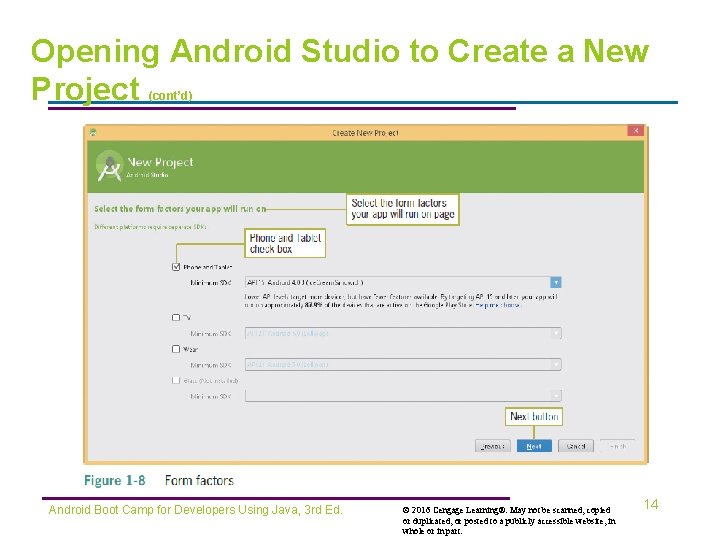This screenshot has height=540, width=720.
Task: Click 'Select the form factors your app will run on' heading
Action: (x=180, y=209)
